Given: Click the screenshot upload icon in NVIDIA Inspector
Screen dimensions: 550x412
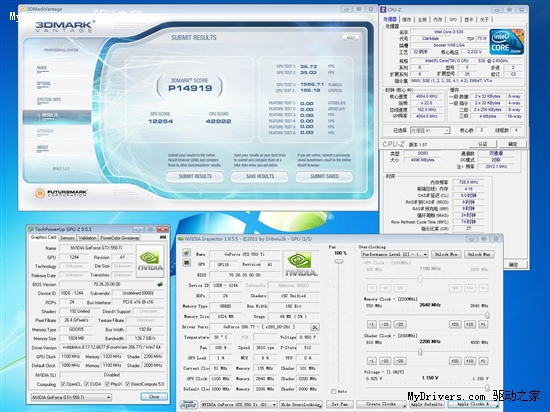Looking at the screenshot, I should click(187, 252).
